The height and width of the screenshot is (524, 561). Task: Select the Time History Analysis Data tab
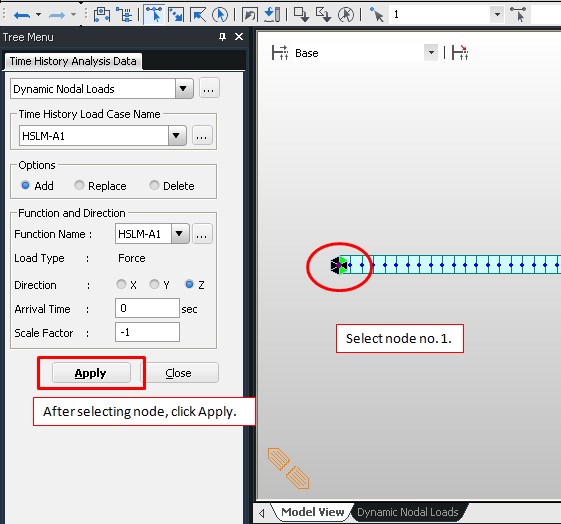pyautogui.click(x=73, y=61)
